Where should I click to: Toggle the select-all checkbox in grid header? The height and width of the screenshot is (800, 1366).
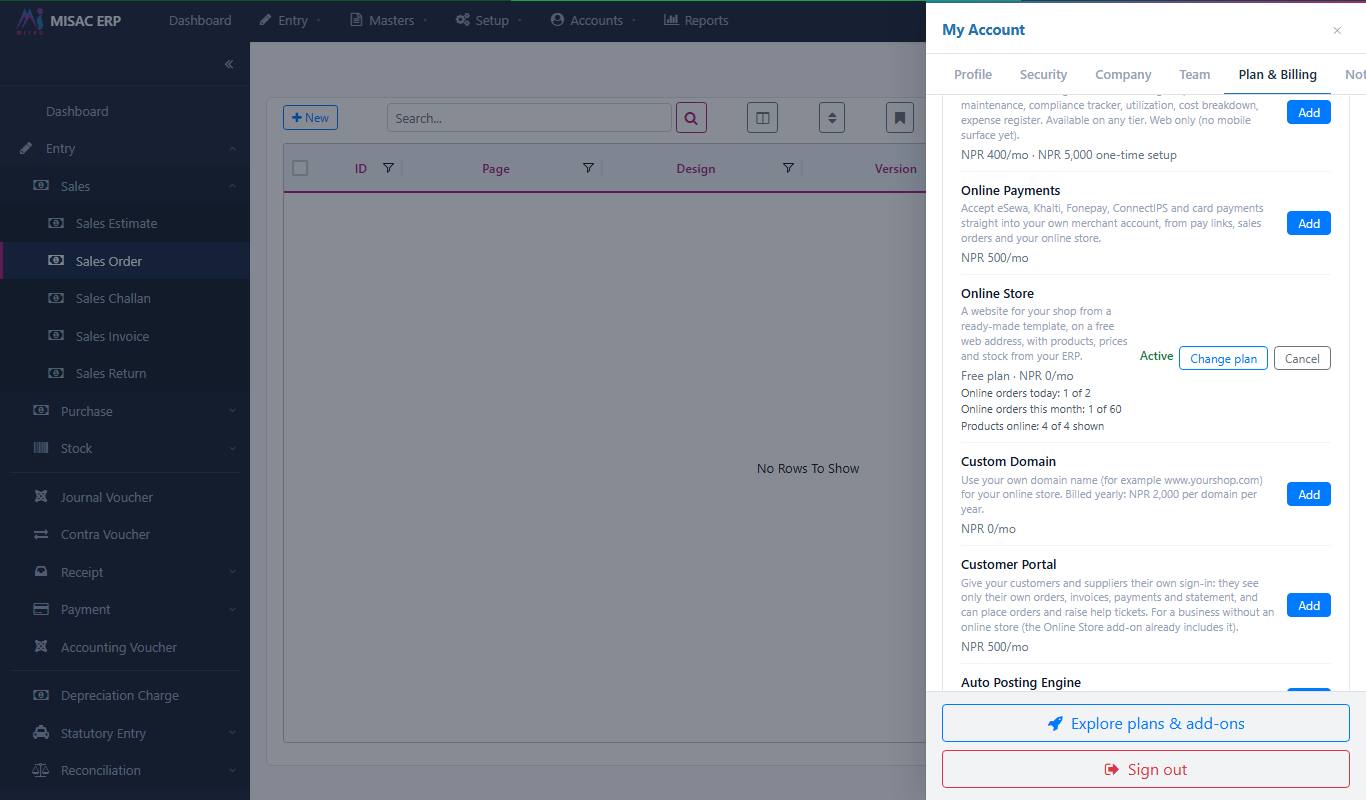tap(300, 168)
